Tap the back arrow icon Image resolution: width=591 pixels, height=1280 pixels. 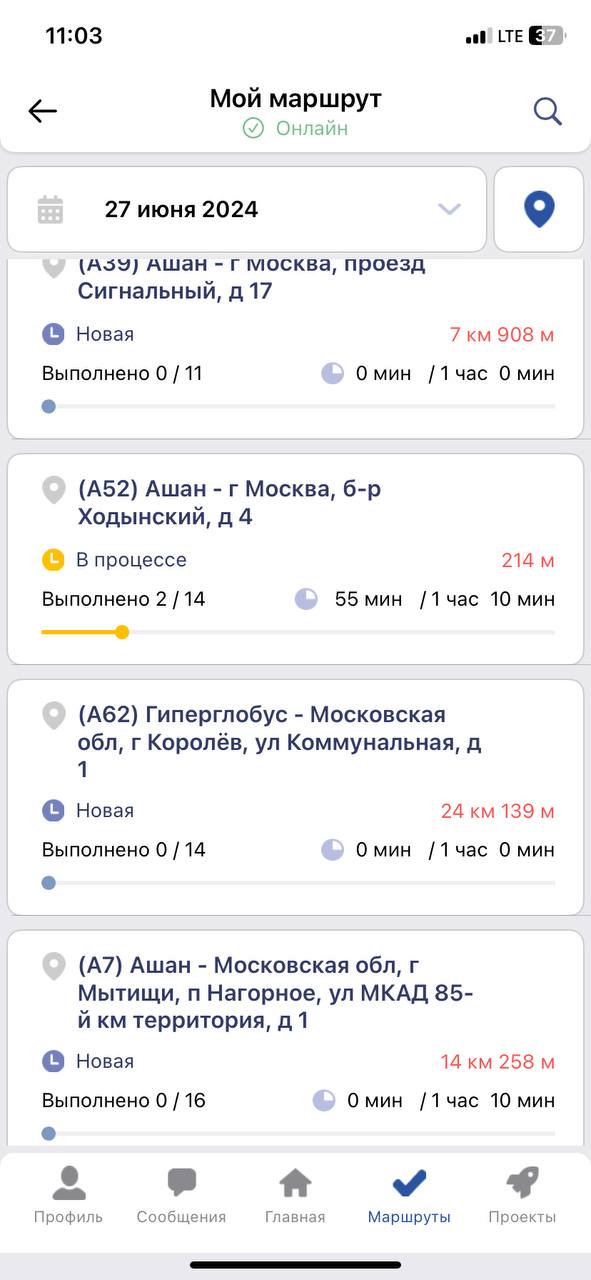tap(43, 111)
